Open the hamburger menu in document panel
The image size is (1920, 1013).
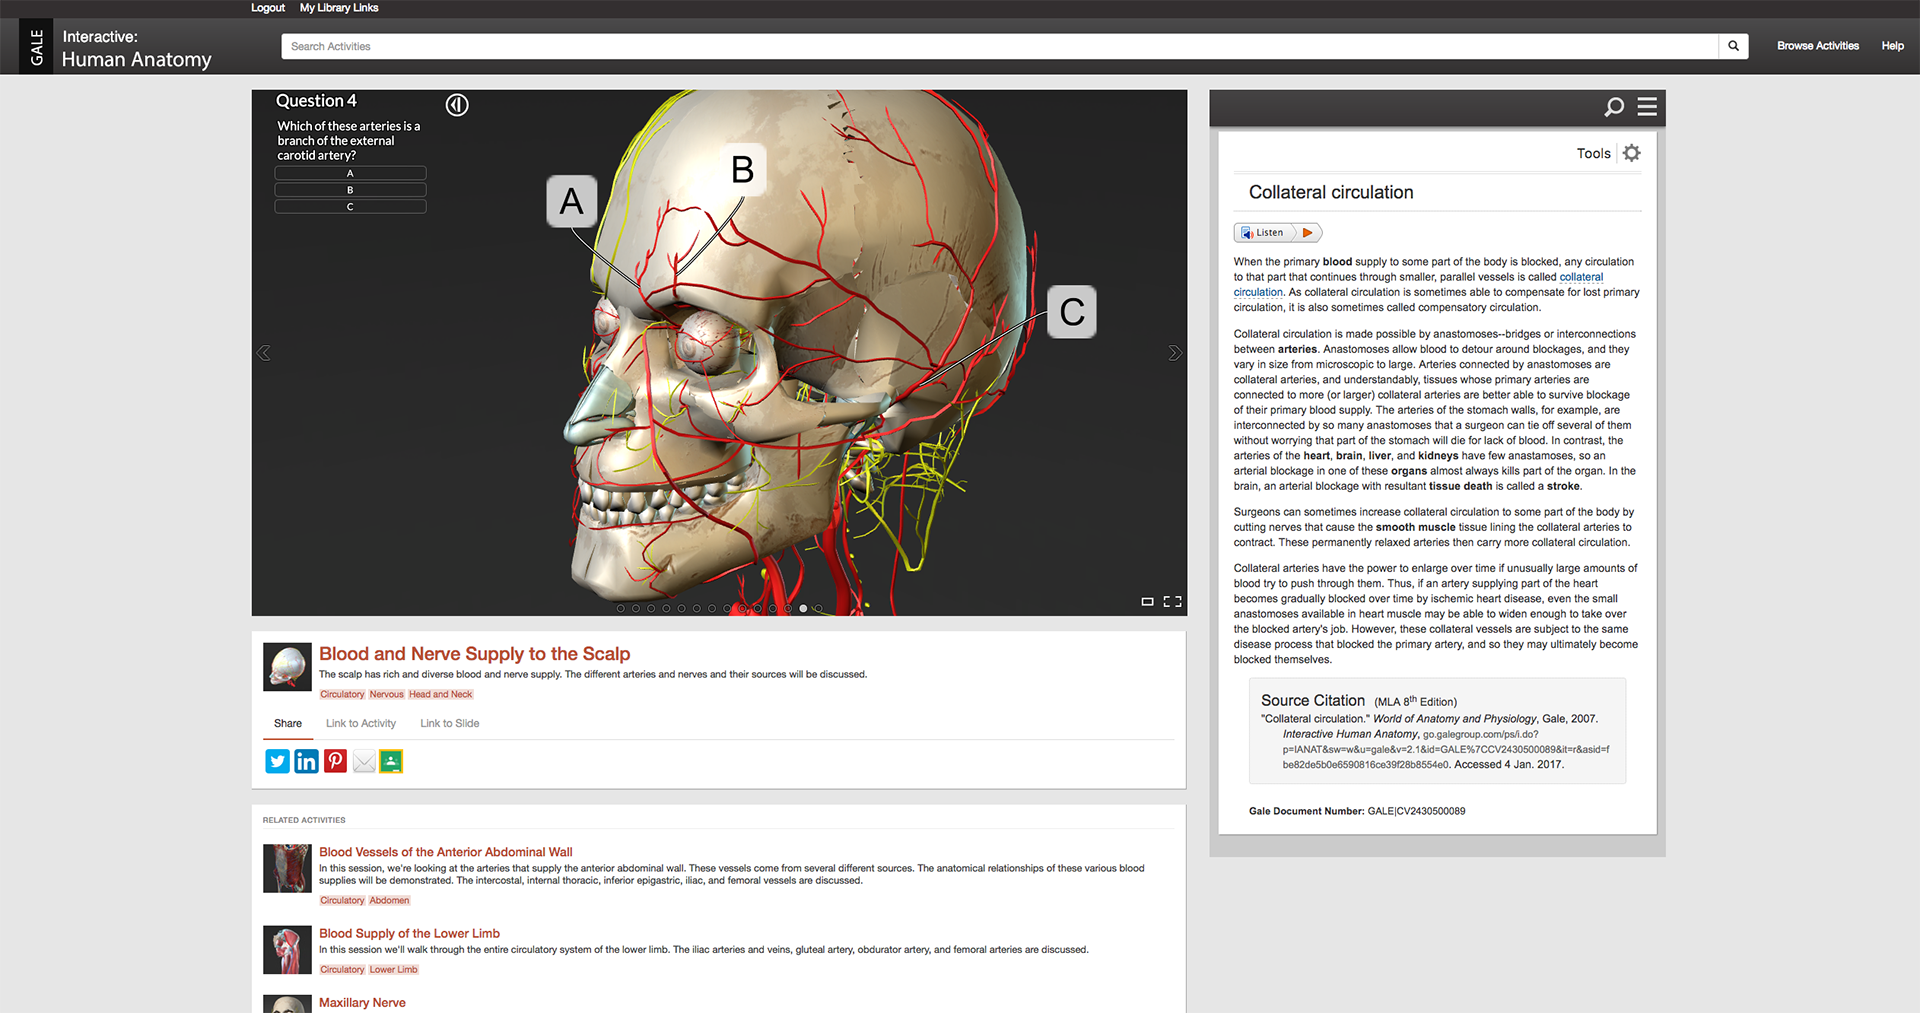coord(1647,106)
